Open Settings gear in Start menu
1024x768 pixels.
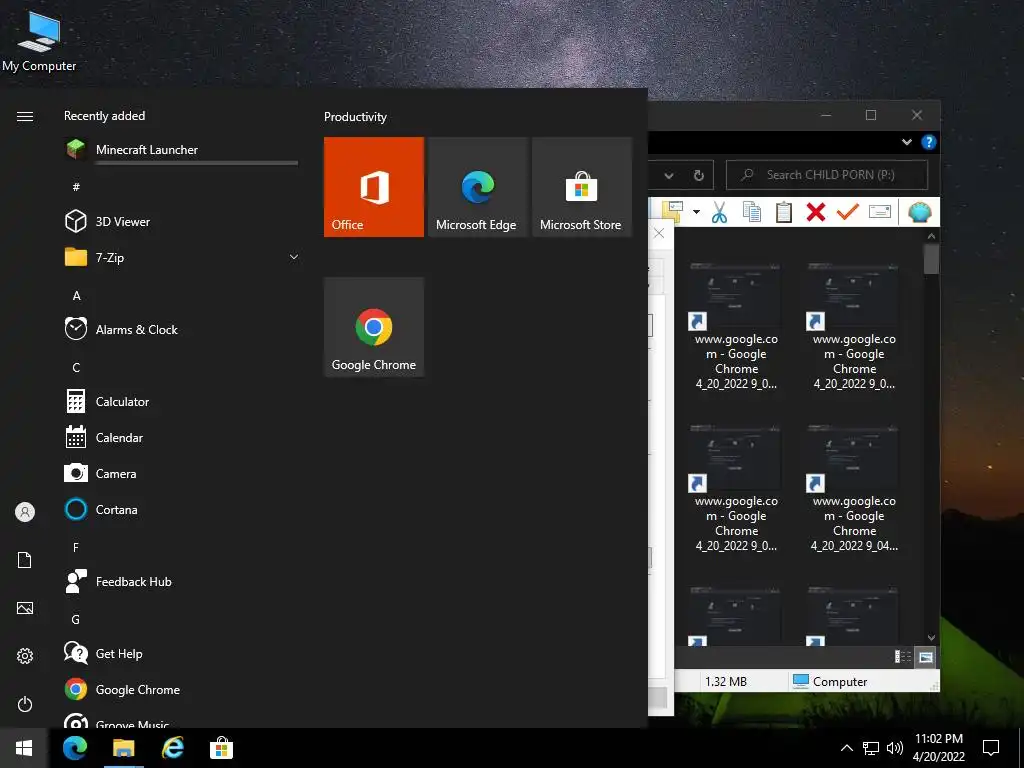(x=25, y=656)
